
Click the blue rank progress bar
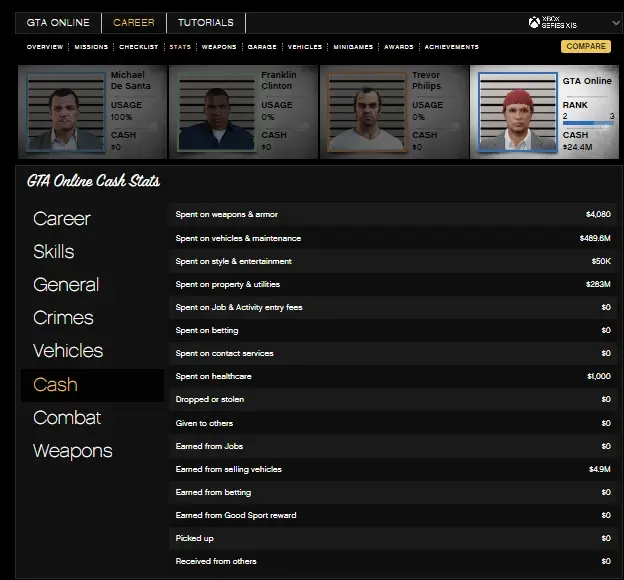point(588,123)
